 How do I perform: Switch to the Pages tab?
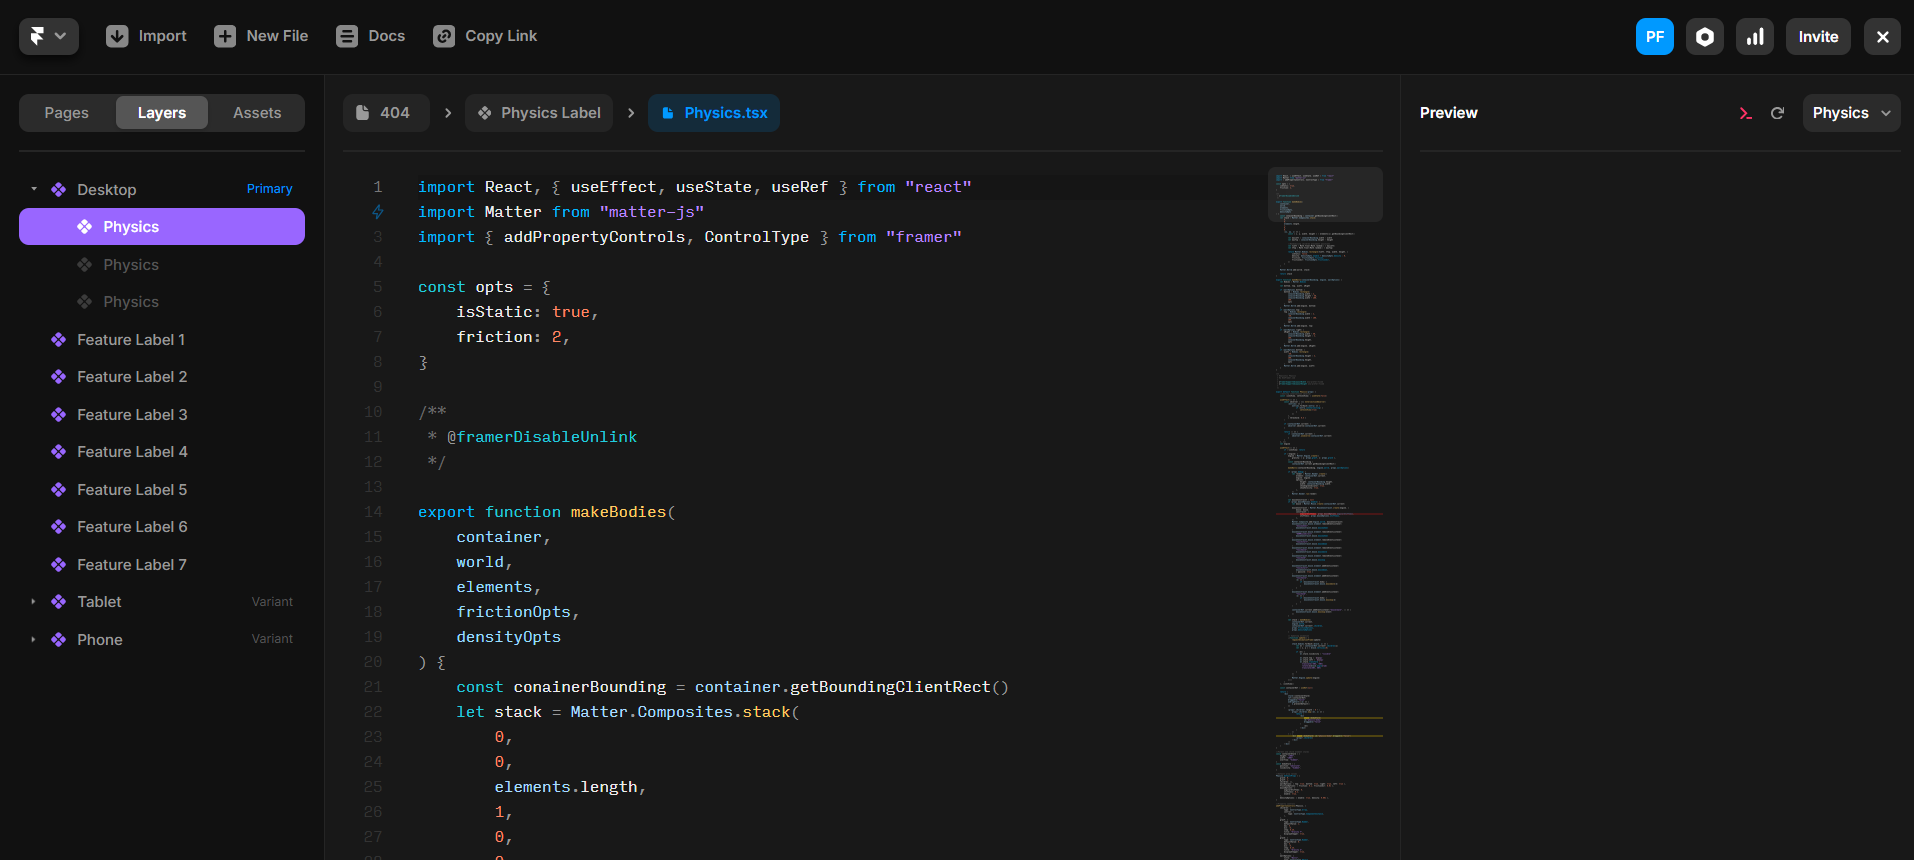coord(67,113)
